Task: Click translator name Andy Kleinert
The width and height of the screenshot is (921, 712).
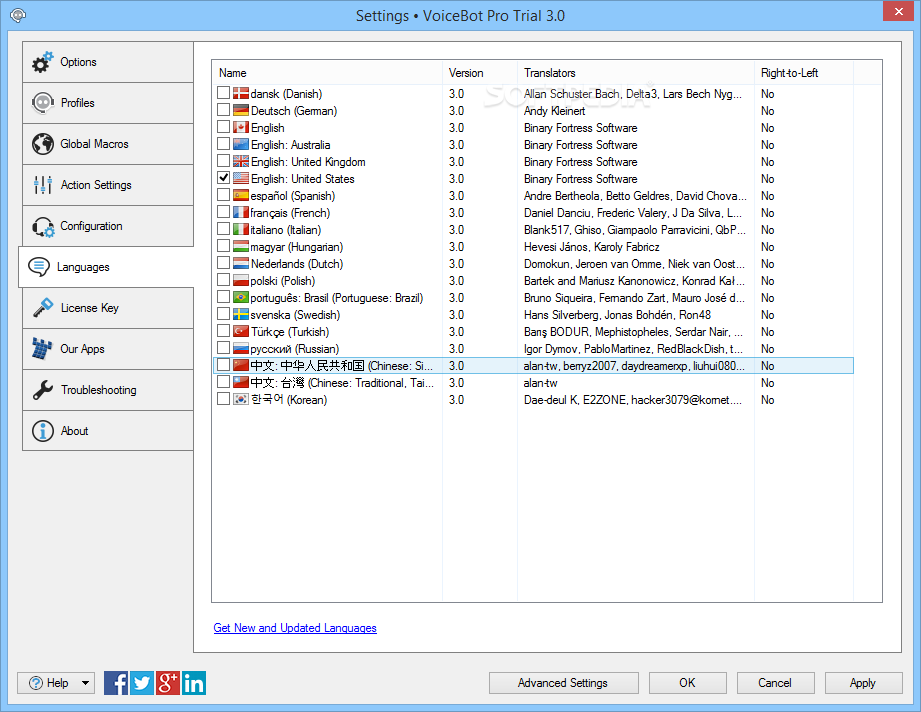Action: point(554,111)
